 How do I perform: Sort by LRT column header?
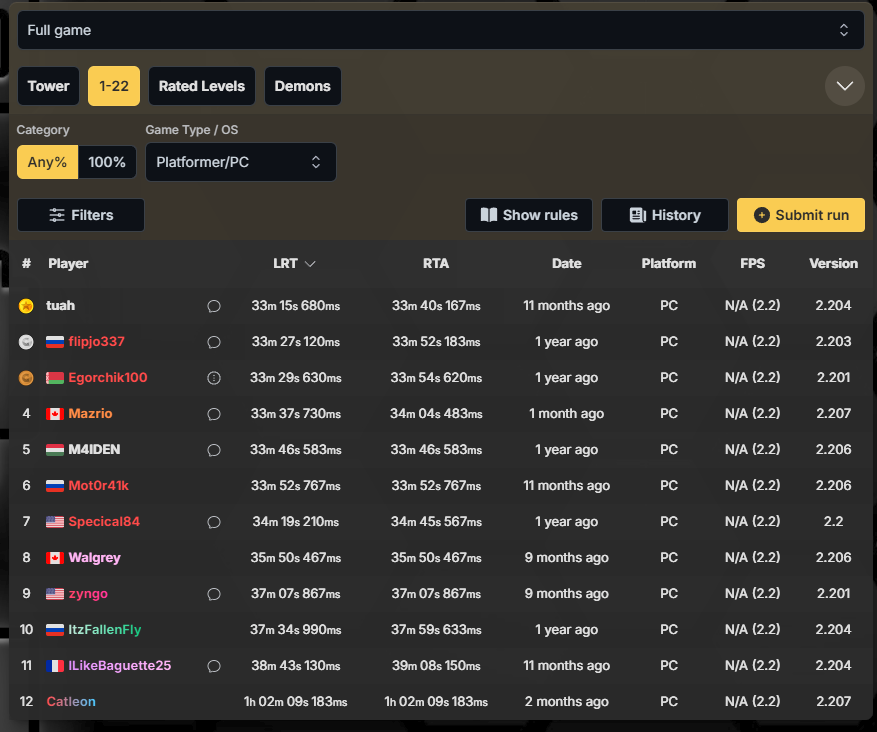click(294, 263)
